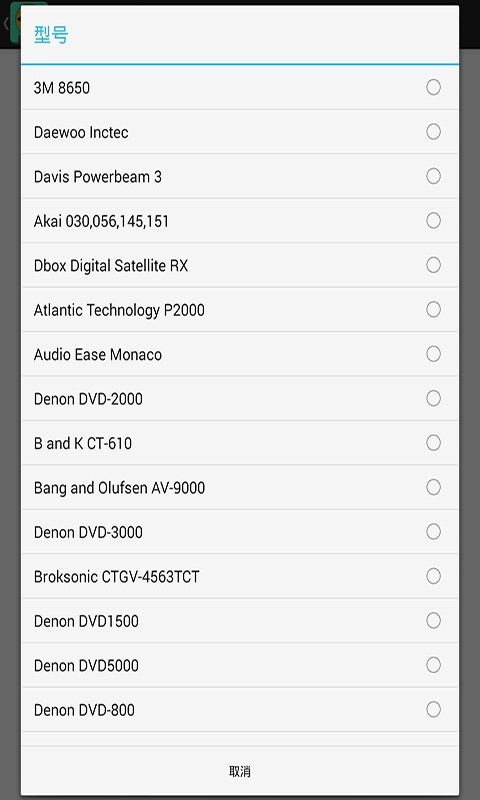Screen dimensions: 480x800
Task: Choose Daewoo Inctec radio option
Action: click(433, 132)
